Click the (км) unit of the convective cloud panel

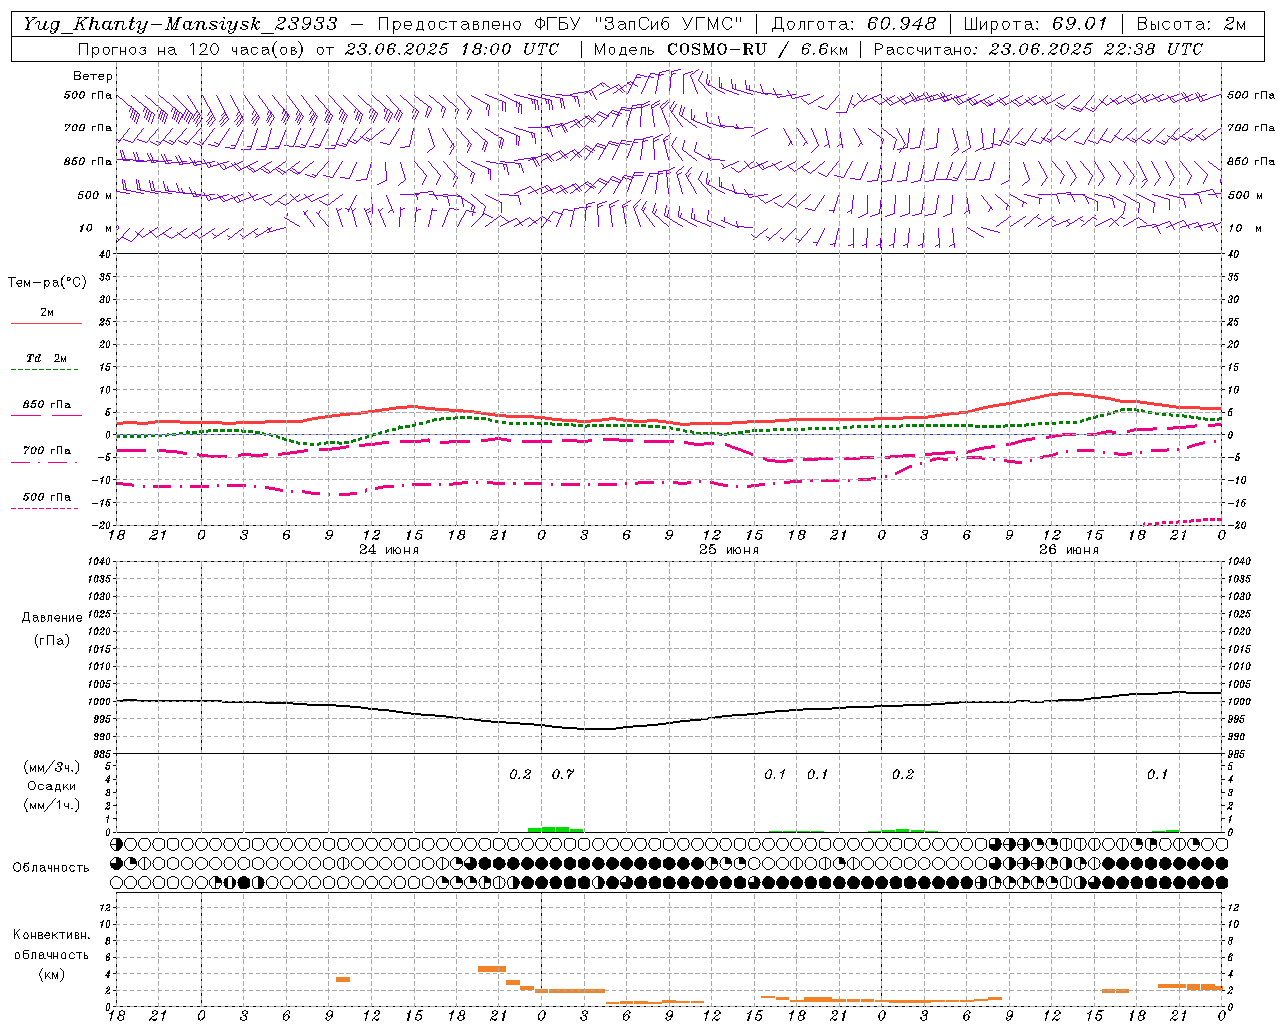[x=52, y=974]
